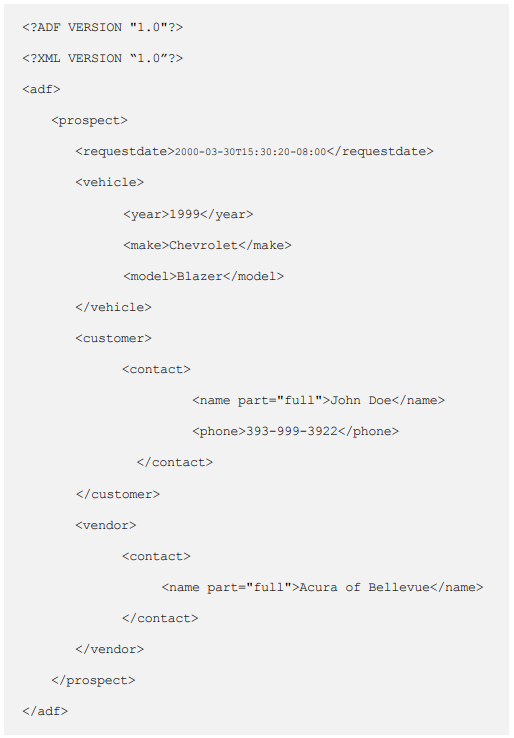Click the closing vendor tag
This screenshot has width=514, height=738.
(x=110, y=650)
